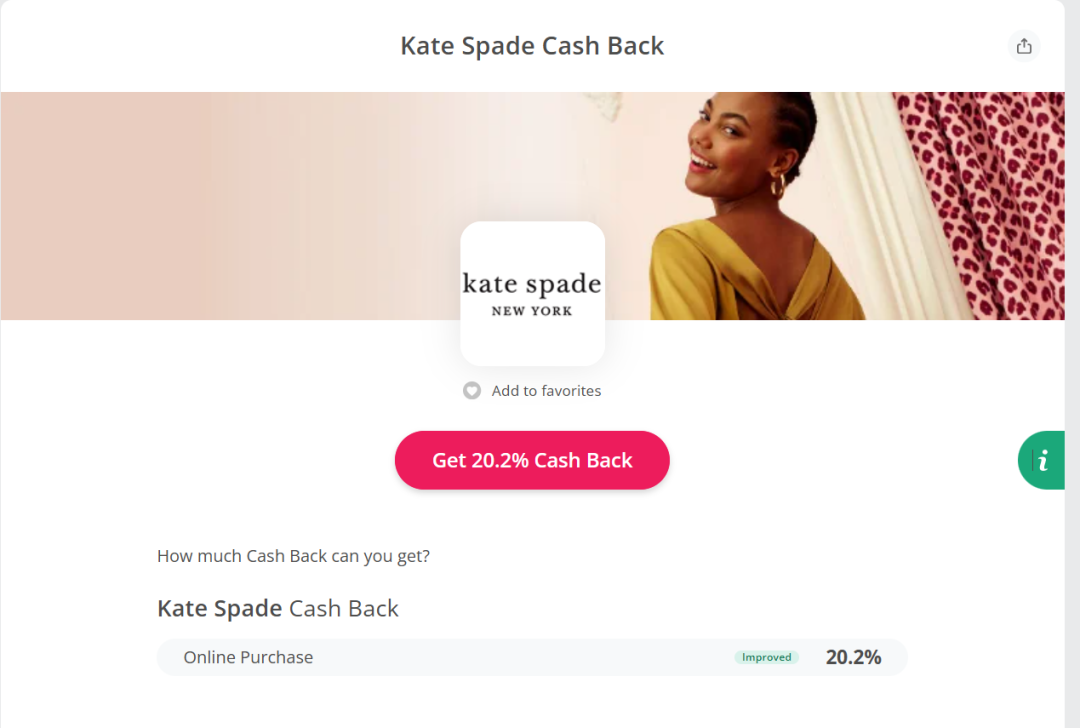1080x728 pixels.
Task: Click the green Improved badge
Action: (x=766, y=658)
